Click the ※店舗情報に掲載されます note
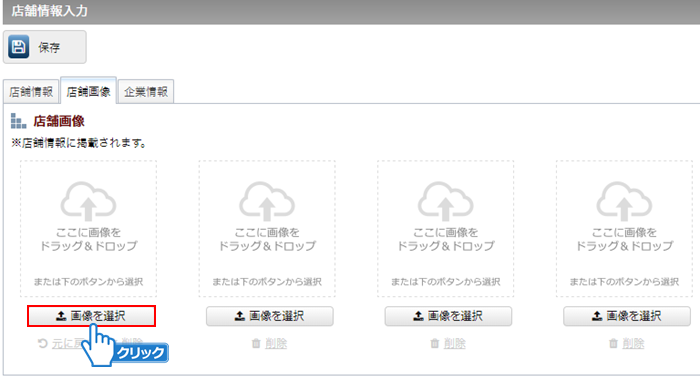 click(x=79, y=143)
